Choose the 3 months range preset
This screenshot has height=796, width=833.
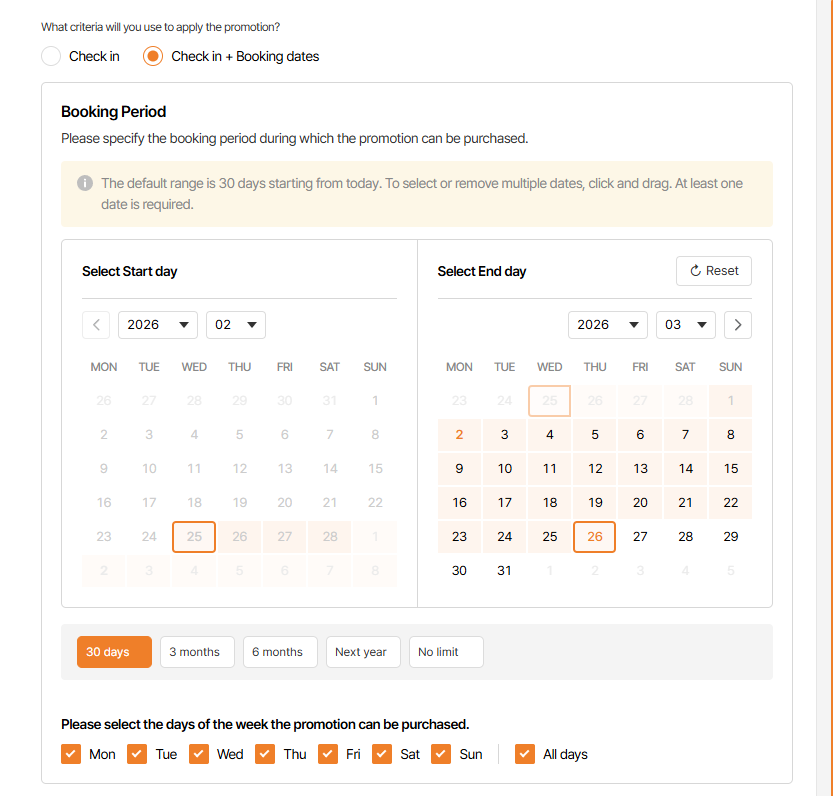(x=197, y=652)
